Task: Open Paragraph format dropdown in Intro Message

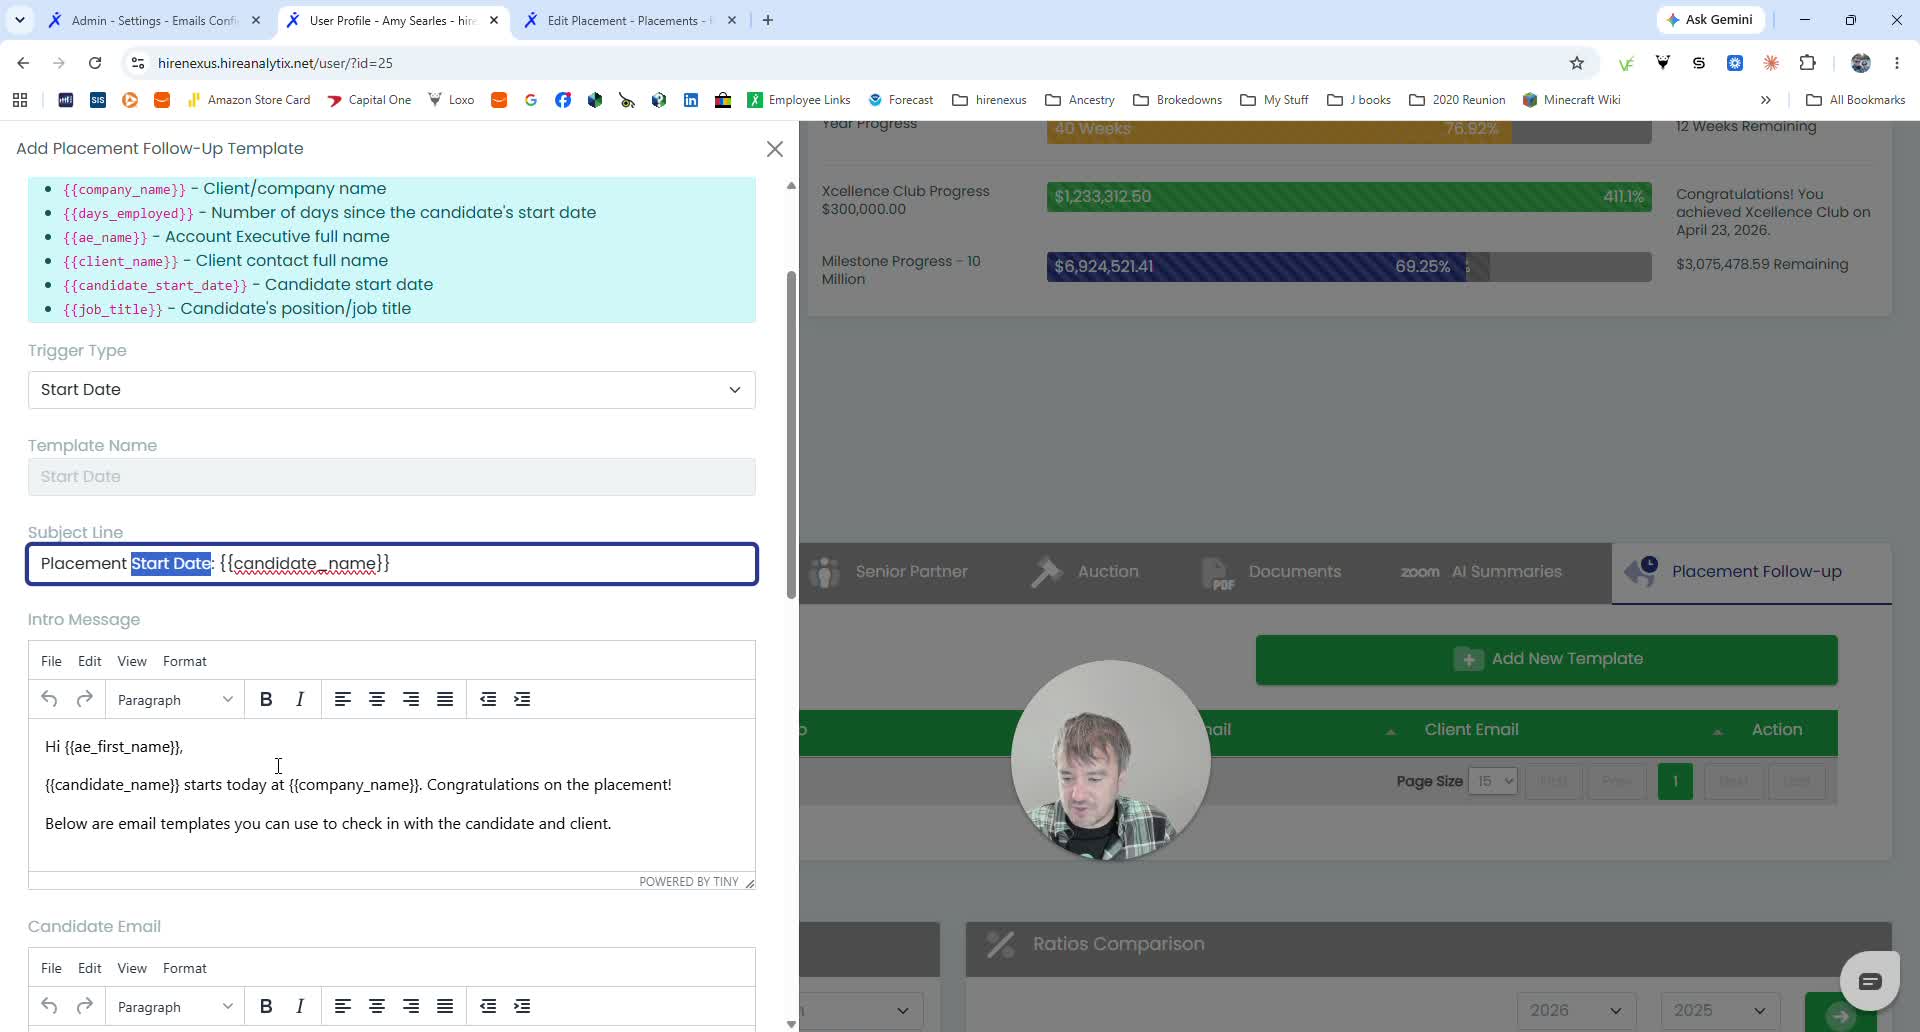Action: pyautogui.click(x=174, y=699)
